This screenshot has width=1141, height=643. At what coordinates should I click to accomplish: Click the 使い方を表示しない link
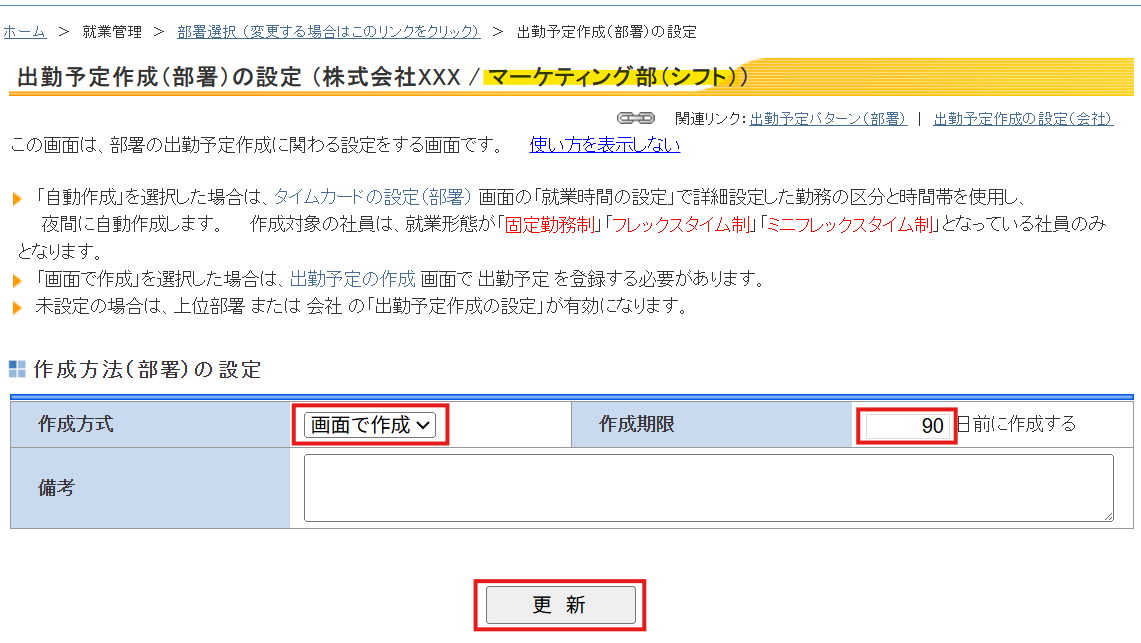(x=604, y=145)
